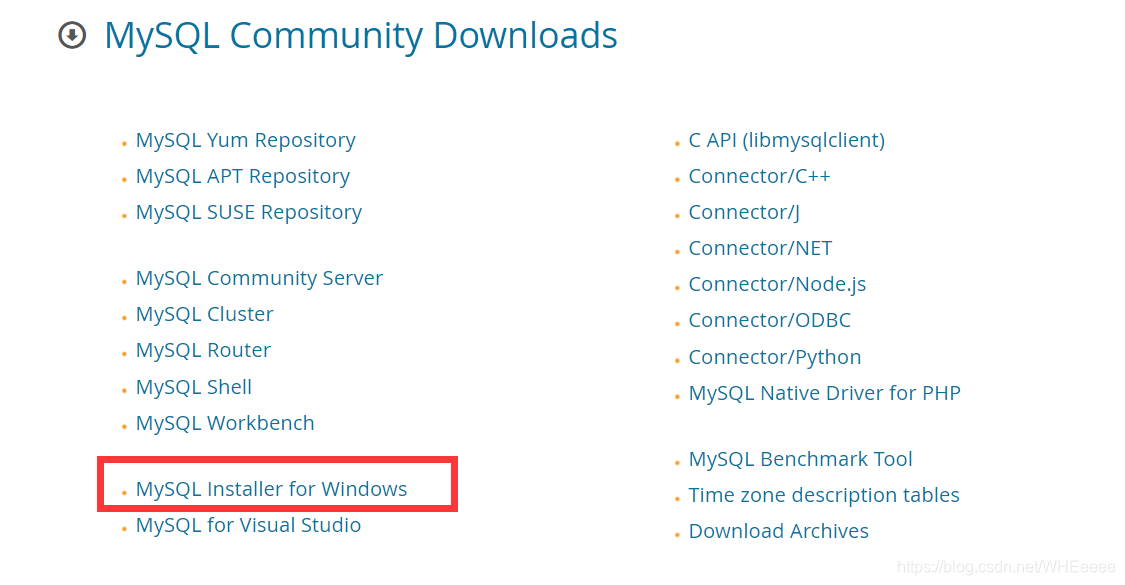Open MySQL for Visual Studio
The height and width of the screenshot is (585, 1125).
coord(248,525)
